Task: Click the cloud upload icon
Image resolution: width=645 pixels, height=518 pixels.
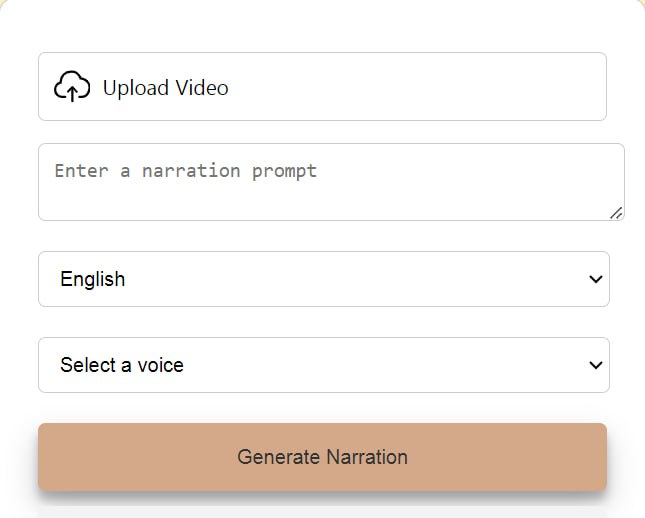Action: point(72,87)
